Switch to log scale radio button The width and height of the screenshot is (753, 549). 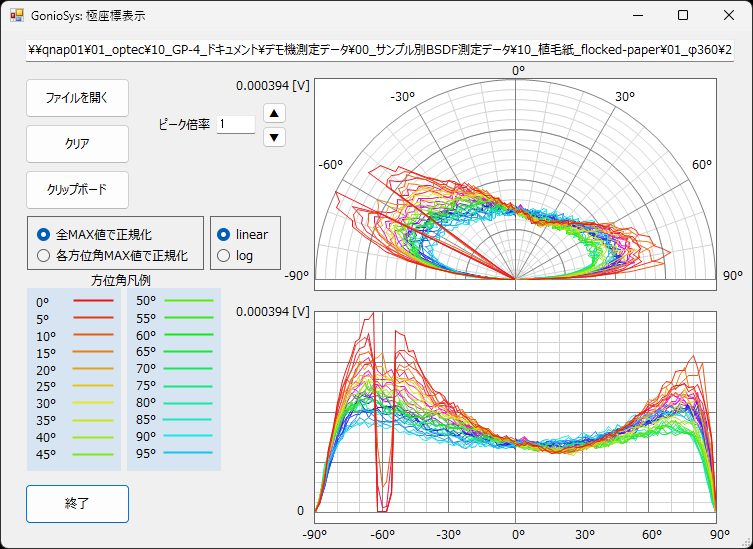click(x=224, y=256)
